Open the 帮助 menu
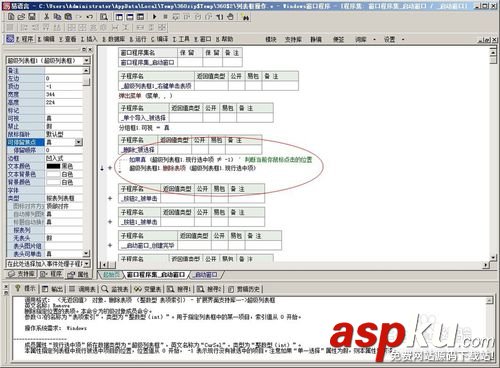 224,39
